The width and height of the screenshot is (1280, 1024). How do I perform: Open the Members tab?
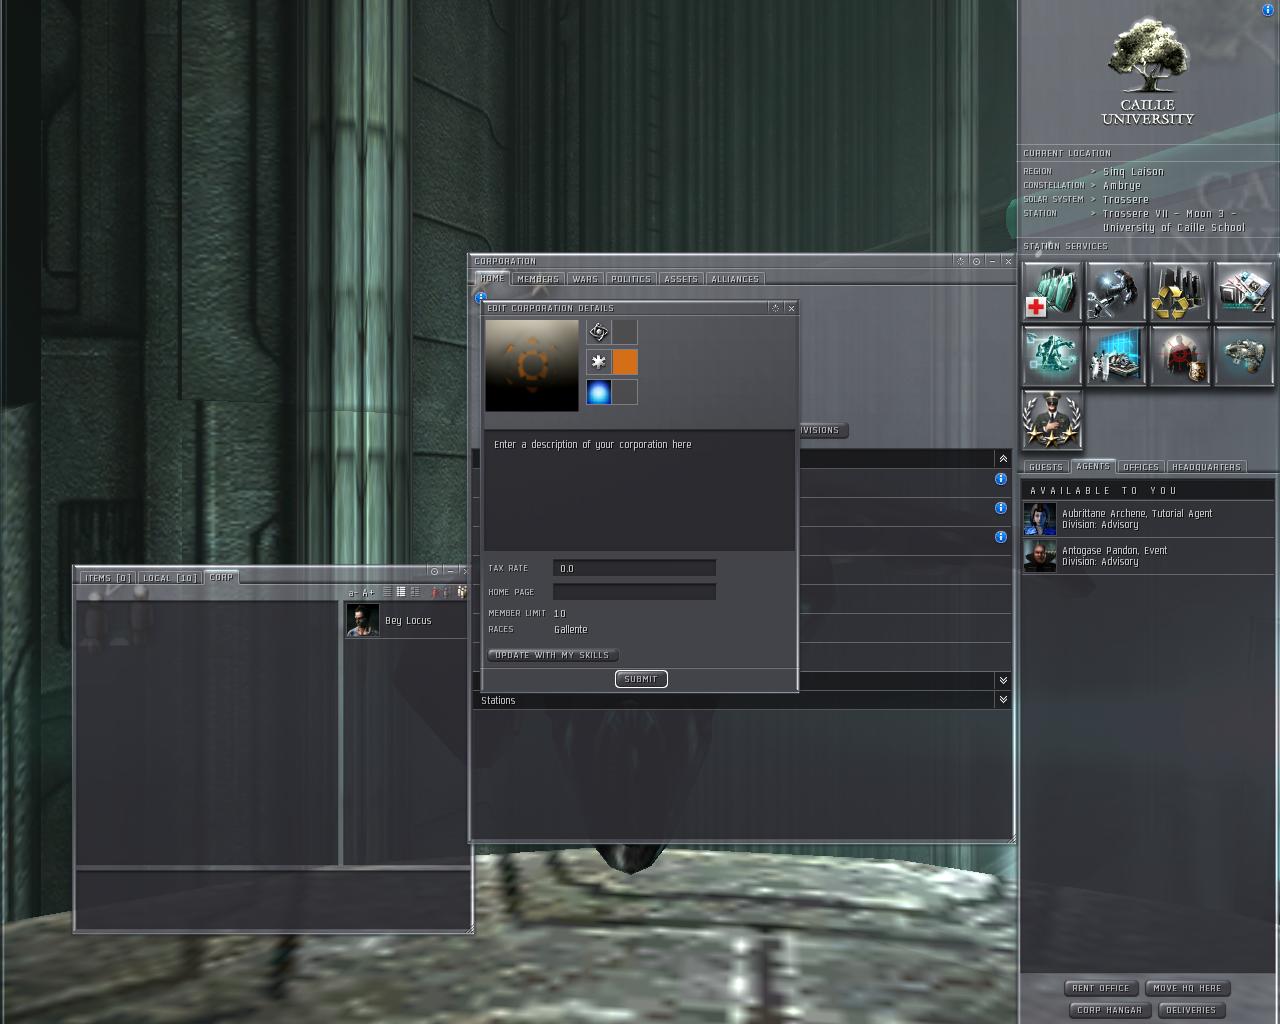[538, 279]
